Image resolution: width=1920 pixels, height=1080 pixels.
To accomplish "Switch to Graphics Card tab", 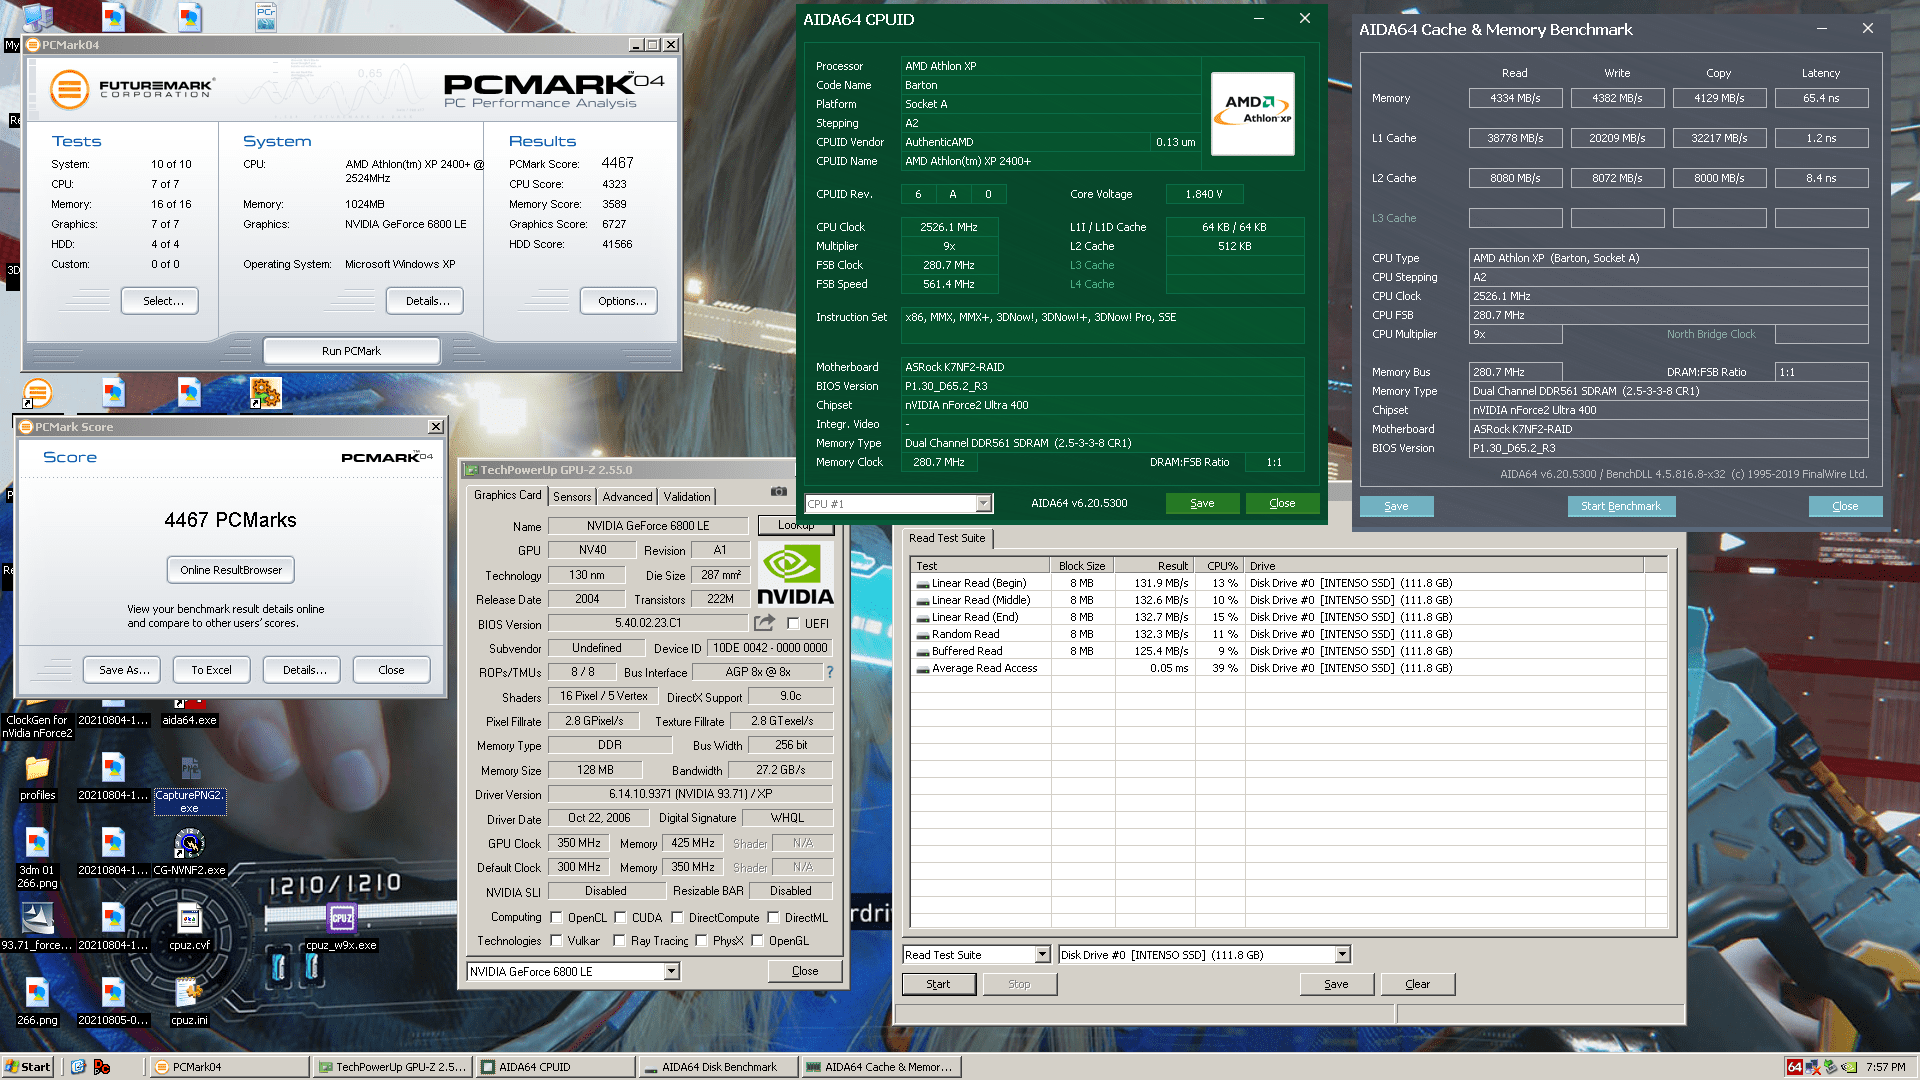I will click(x=507, y=495).
